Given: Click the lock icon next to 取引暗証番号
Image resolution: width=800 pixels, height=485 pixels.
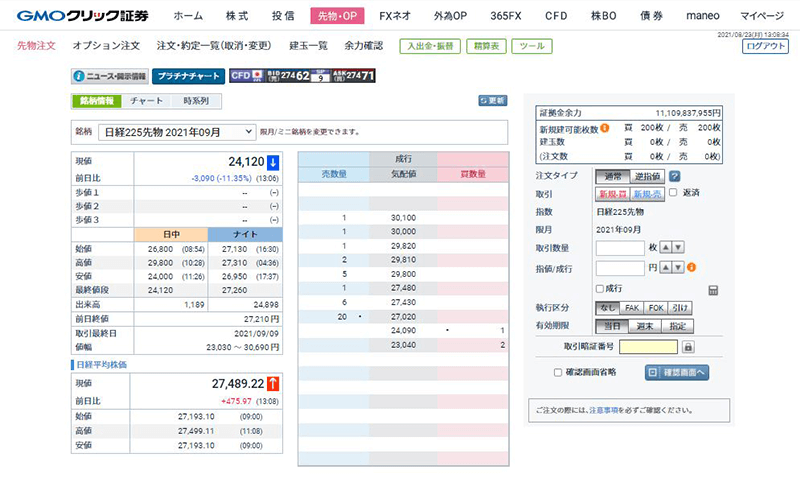Looking at the screenshot, I should click(x=688, y=347).
